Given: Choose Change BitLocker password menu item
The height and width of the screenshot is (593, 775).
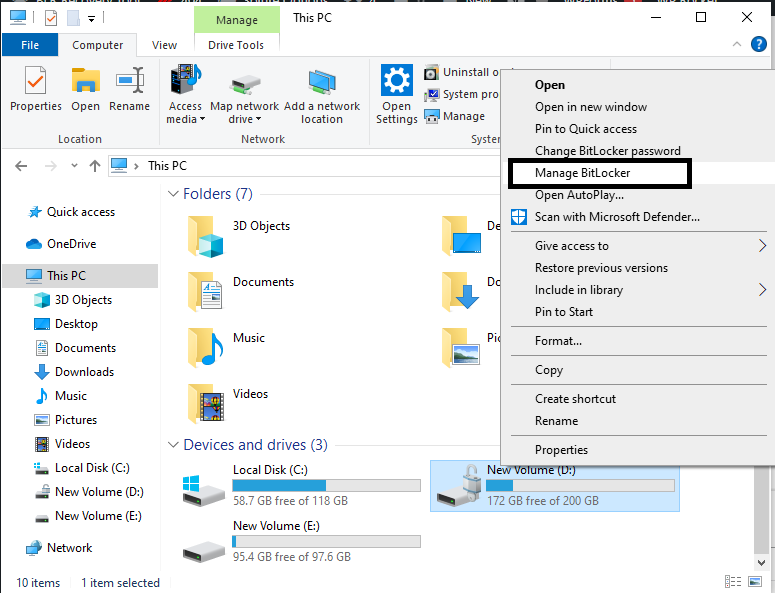Looking at the screenshot, I should (x=607, y=151).
